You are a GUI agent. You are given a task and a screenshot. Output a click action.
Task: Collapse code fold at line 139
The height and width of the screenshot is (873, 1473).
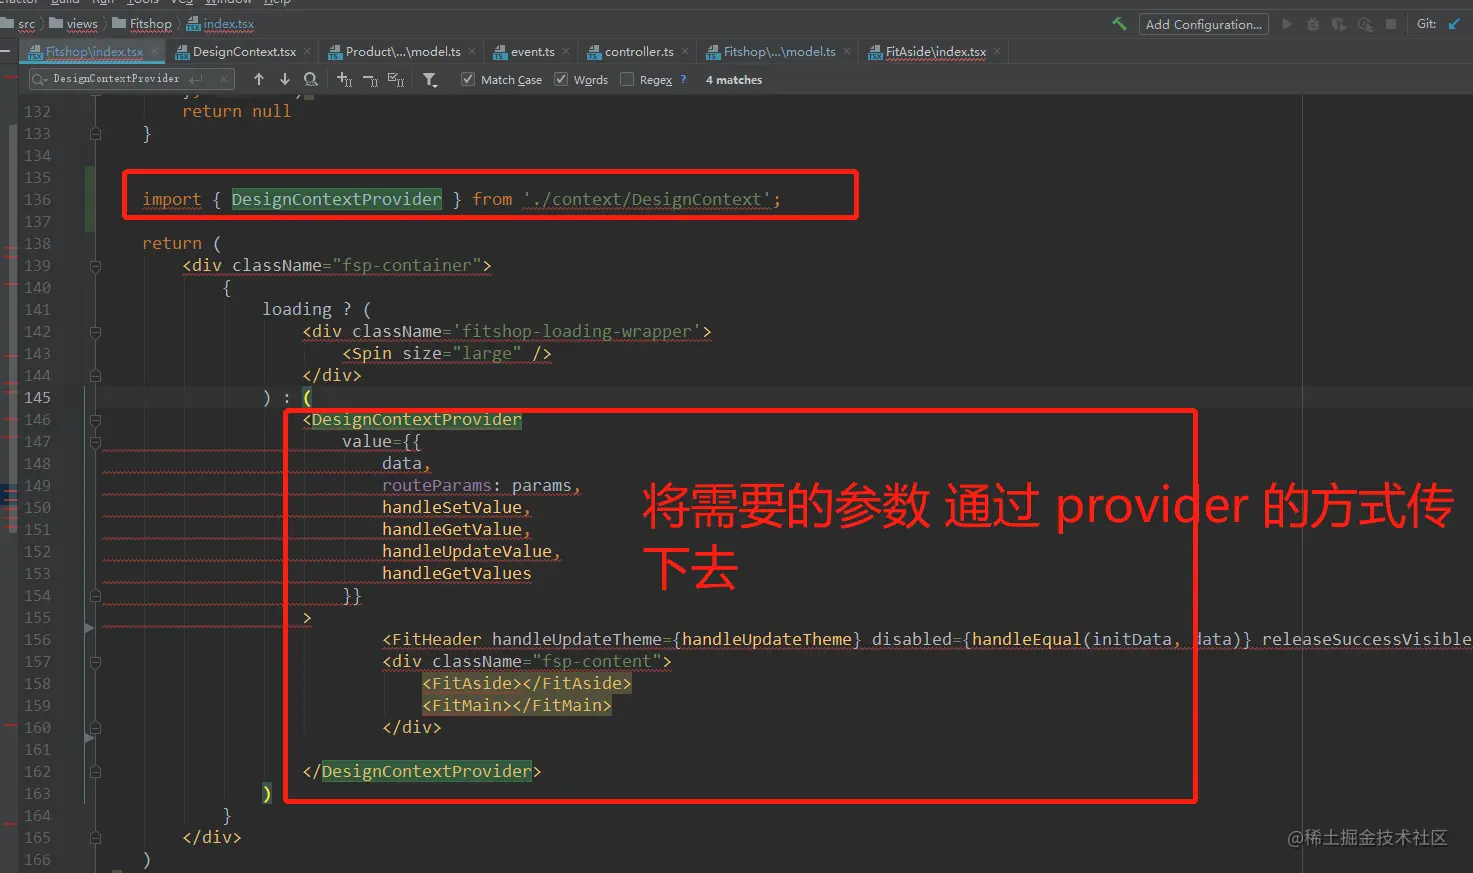95,266
